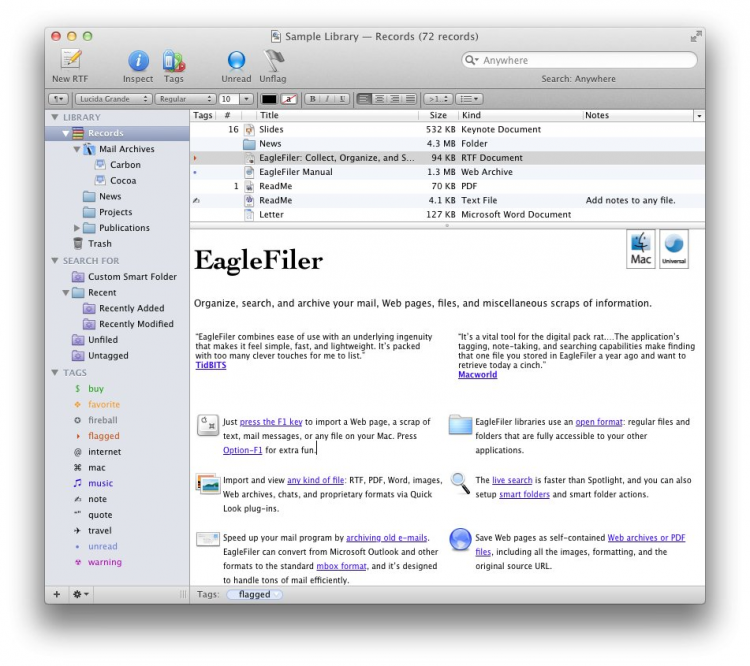Screen dimensions: 750x666
Task: Collapse the Recent folder
Action: click(66, 292)
